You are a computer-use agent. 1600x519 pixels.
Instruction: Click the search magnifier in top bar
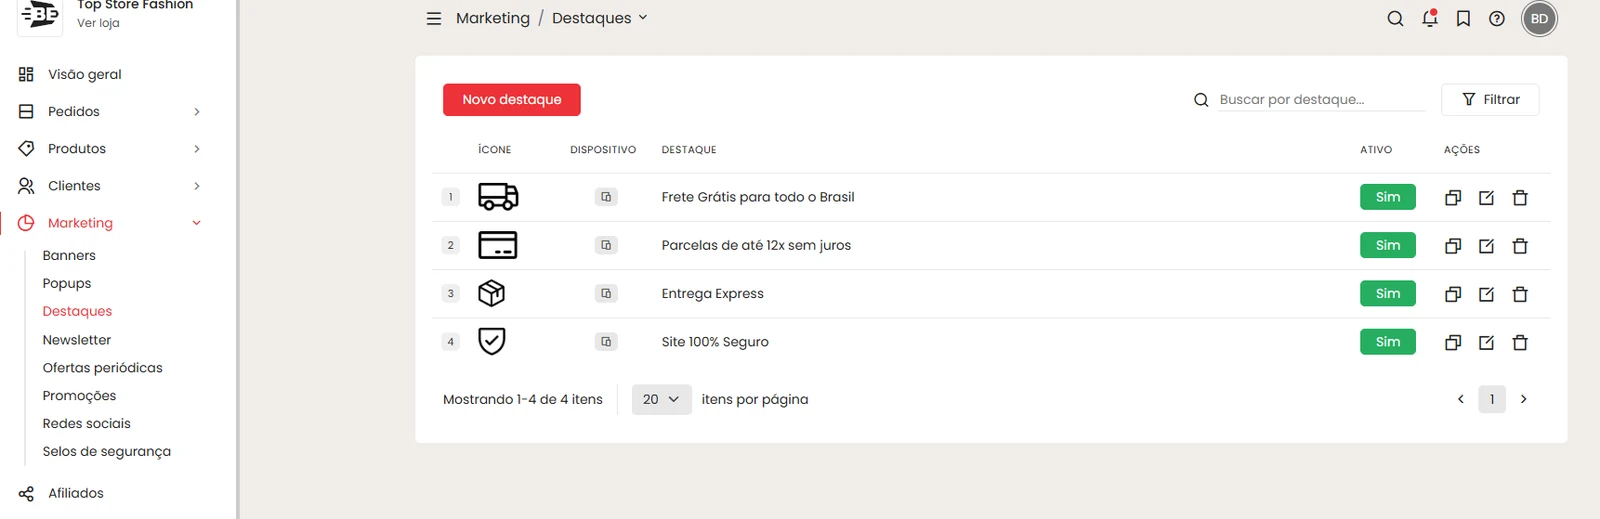point(1395,18)
